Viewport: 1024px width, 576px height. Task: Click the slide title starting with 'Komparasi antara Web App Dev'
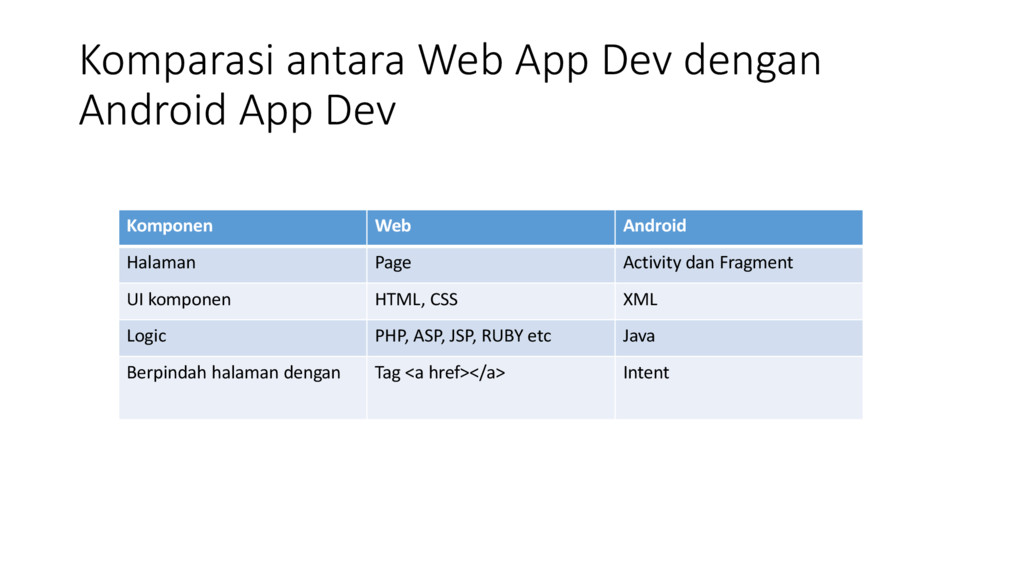click(x=450, y=85)
